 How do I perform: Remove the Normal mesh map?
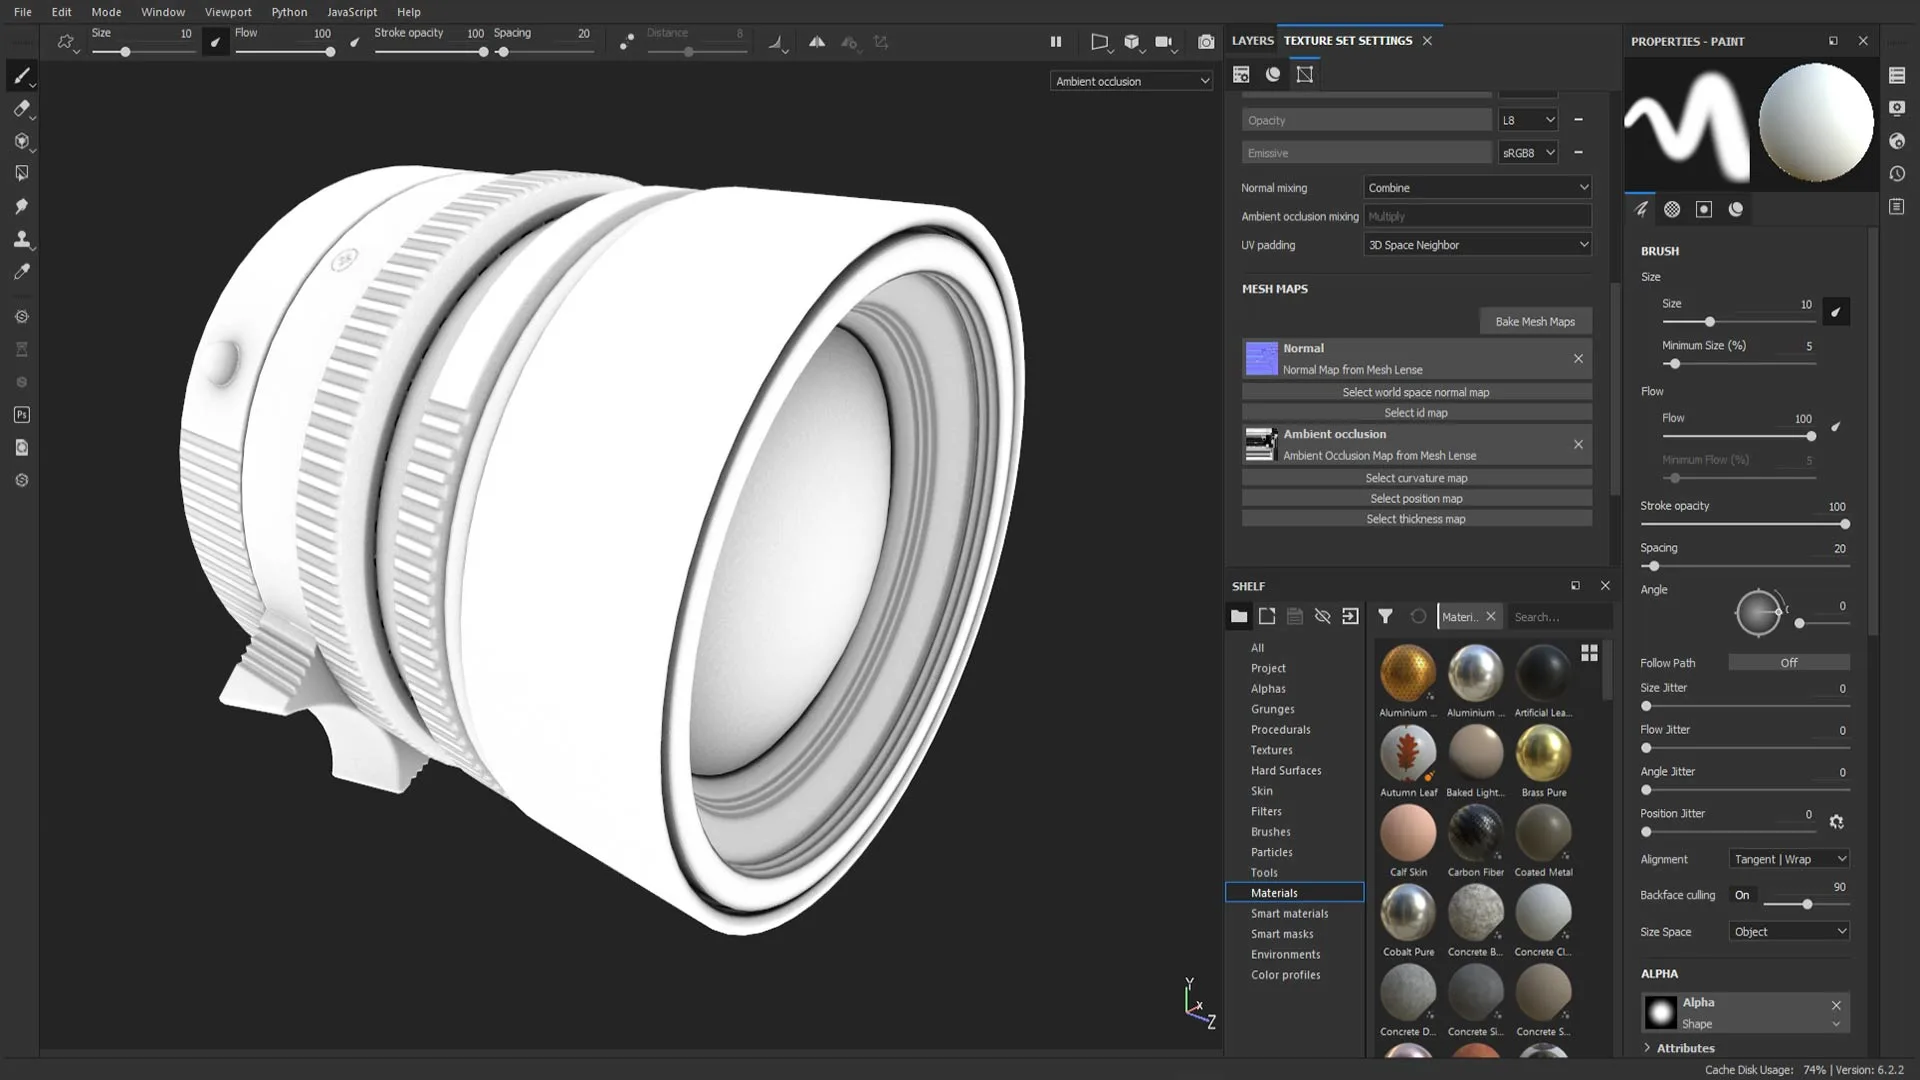coord(1578,359)
